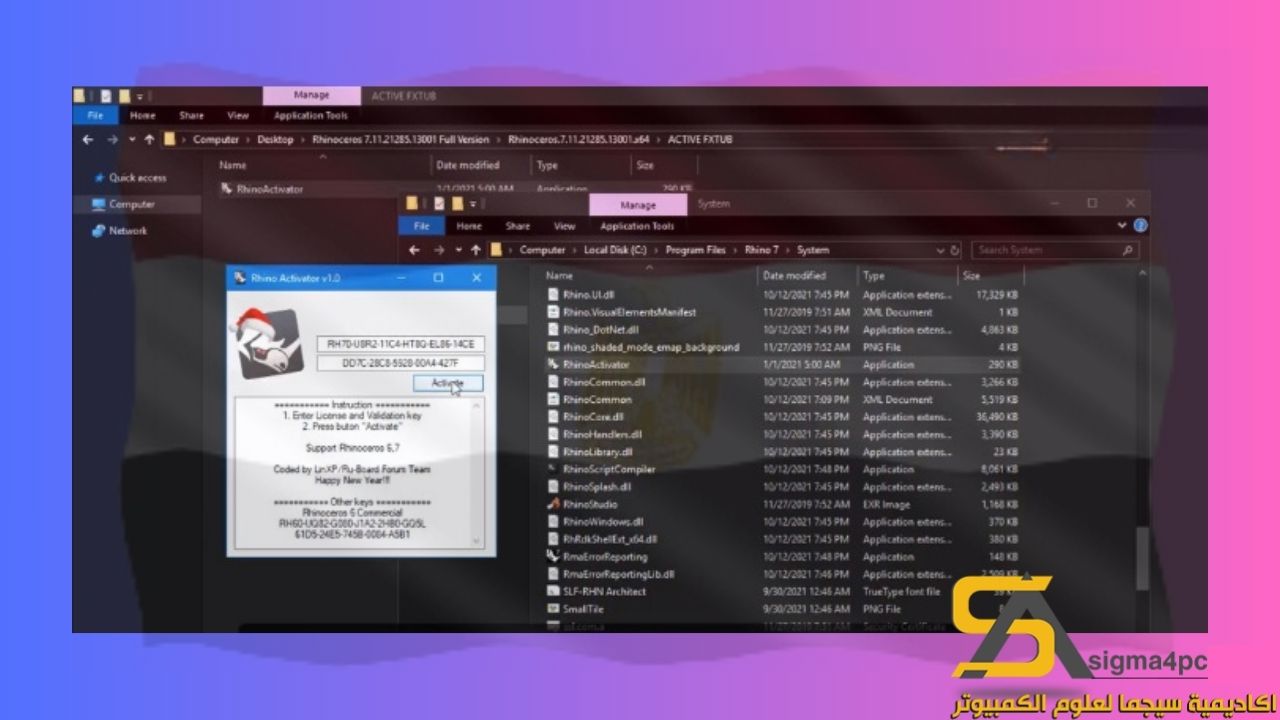
Task: Go back in ACTIVE FXTUB window
Action: click(88, 140)
